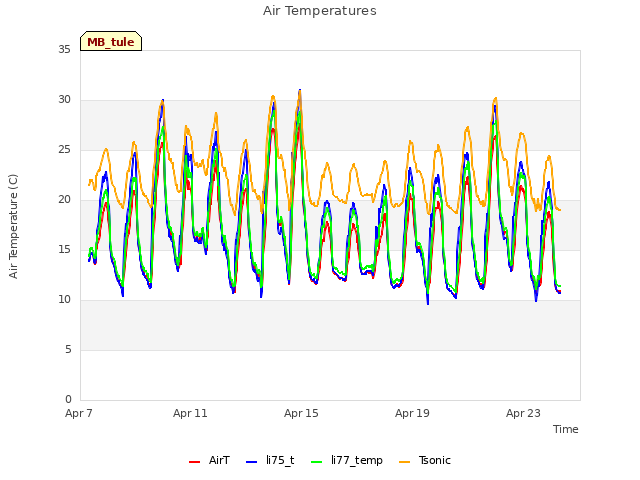Click the 10 y-axis tick label
This screenshot has width=640, height=480.
click(x=64, y=300)
